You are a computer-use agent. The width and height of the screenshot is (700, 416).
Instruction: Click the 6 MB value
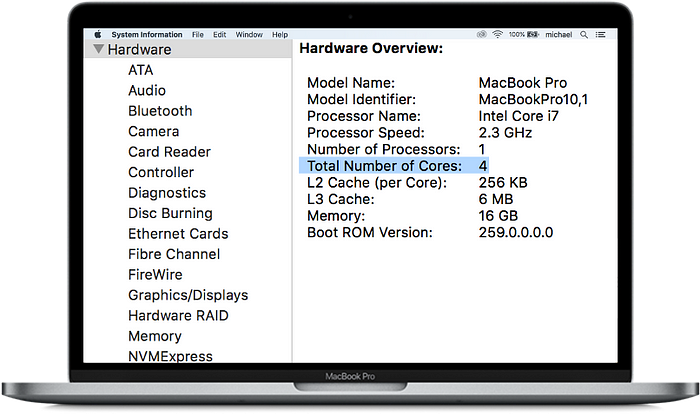tap(496, 200)
